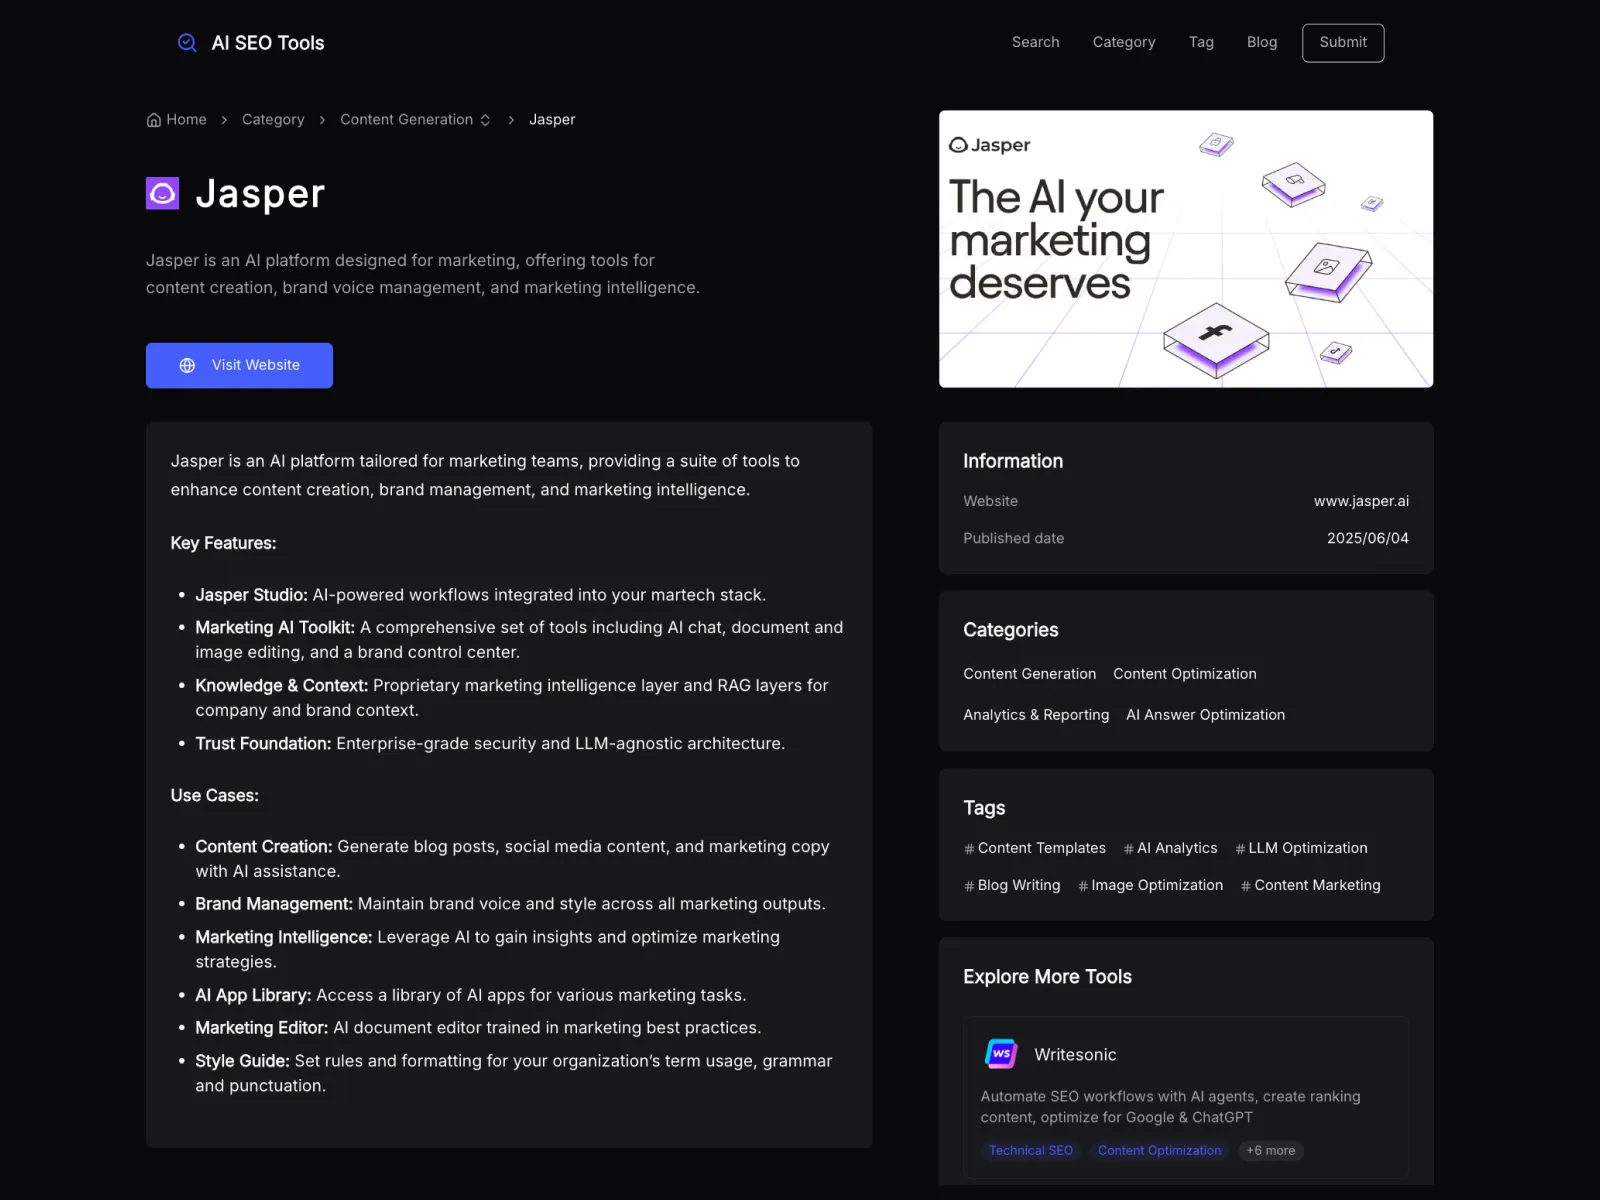This screenshot has width=1600, height=1200.
Task: Click the Published date value 2025/06/04
Action: (x=1367, y=538)
